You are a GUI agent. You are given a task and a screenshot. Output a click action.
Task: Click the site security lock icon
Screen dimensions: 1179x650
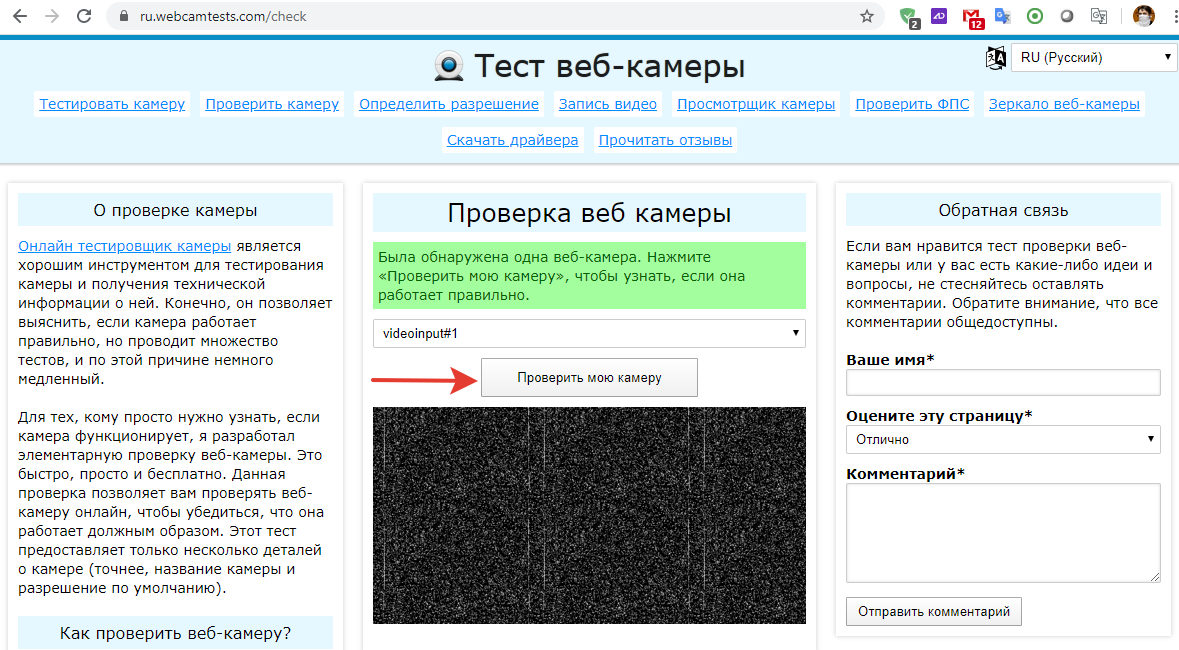(x=122, y=16)
